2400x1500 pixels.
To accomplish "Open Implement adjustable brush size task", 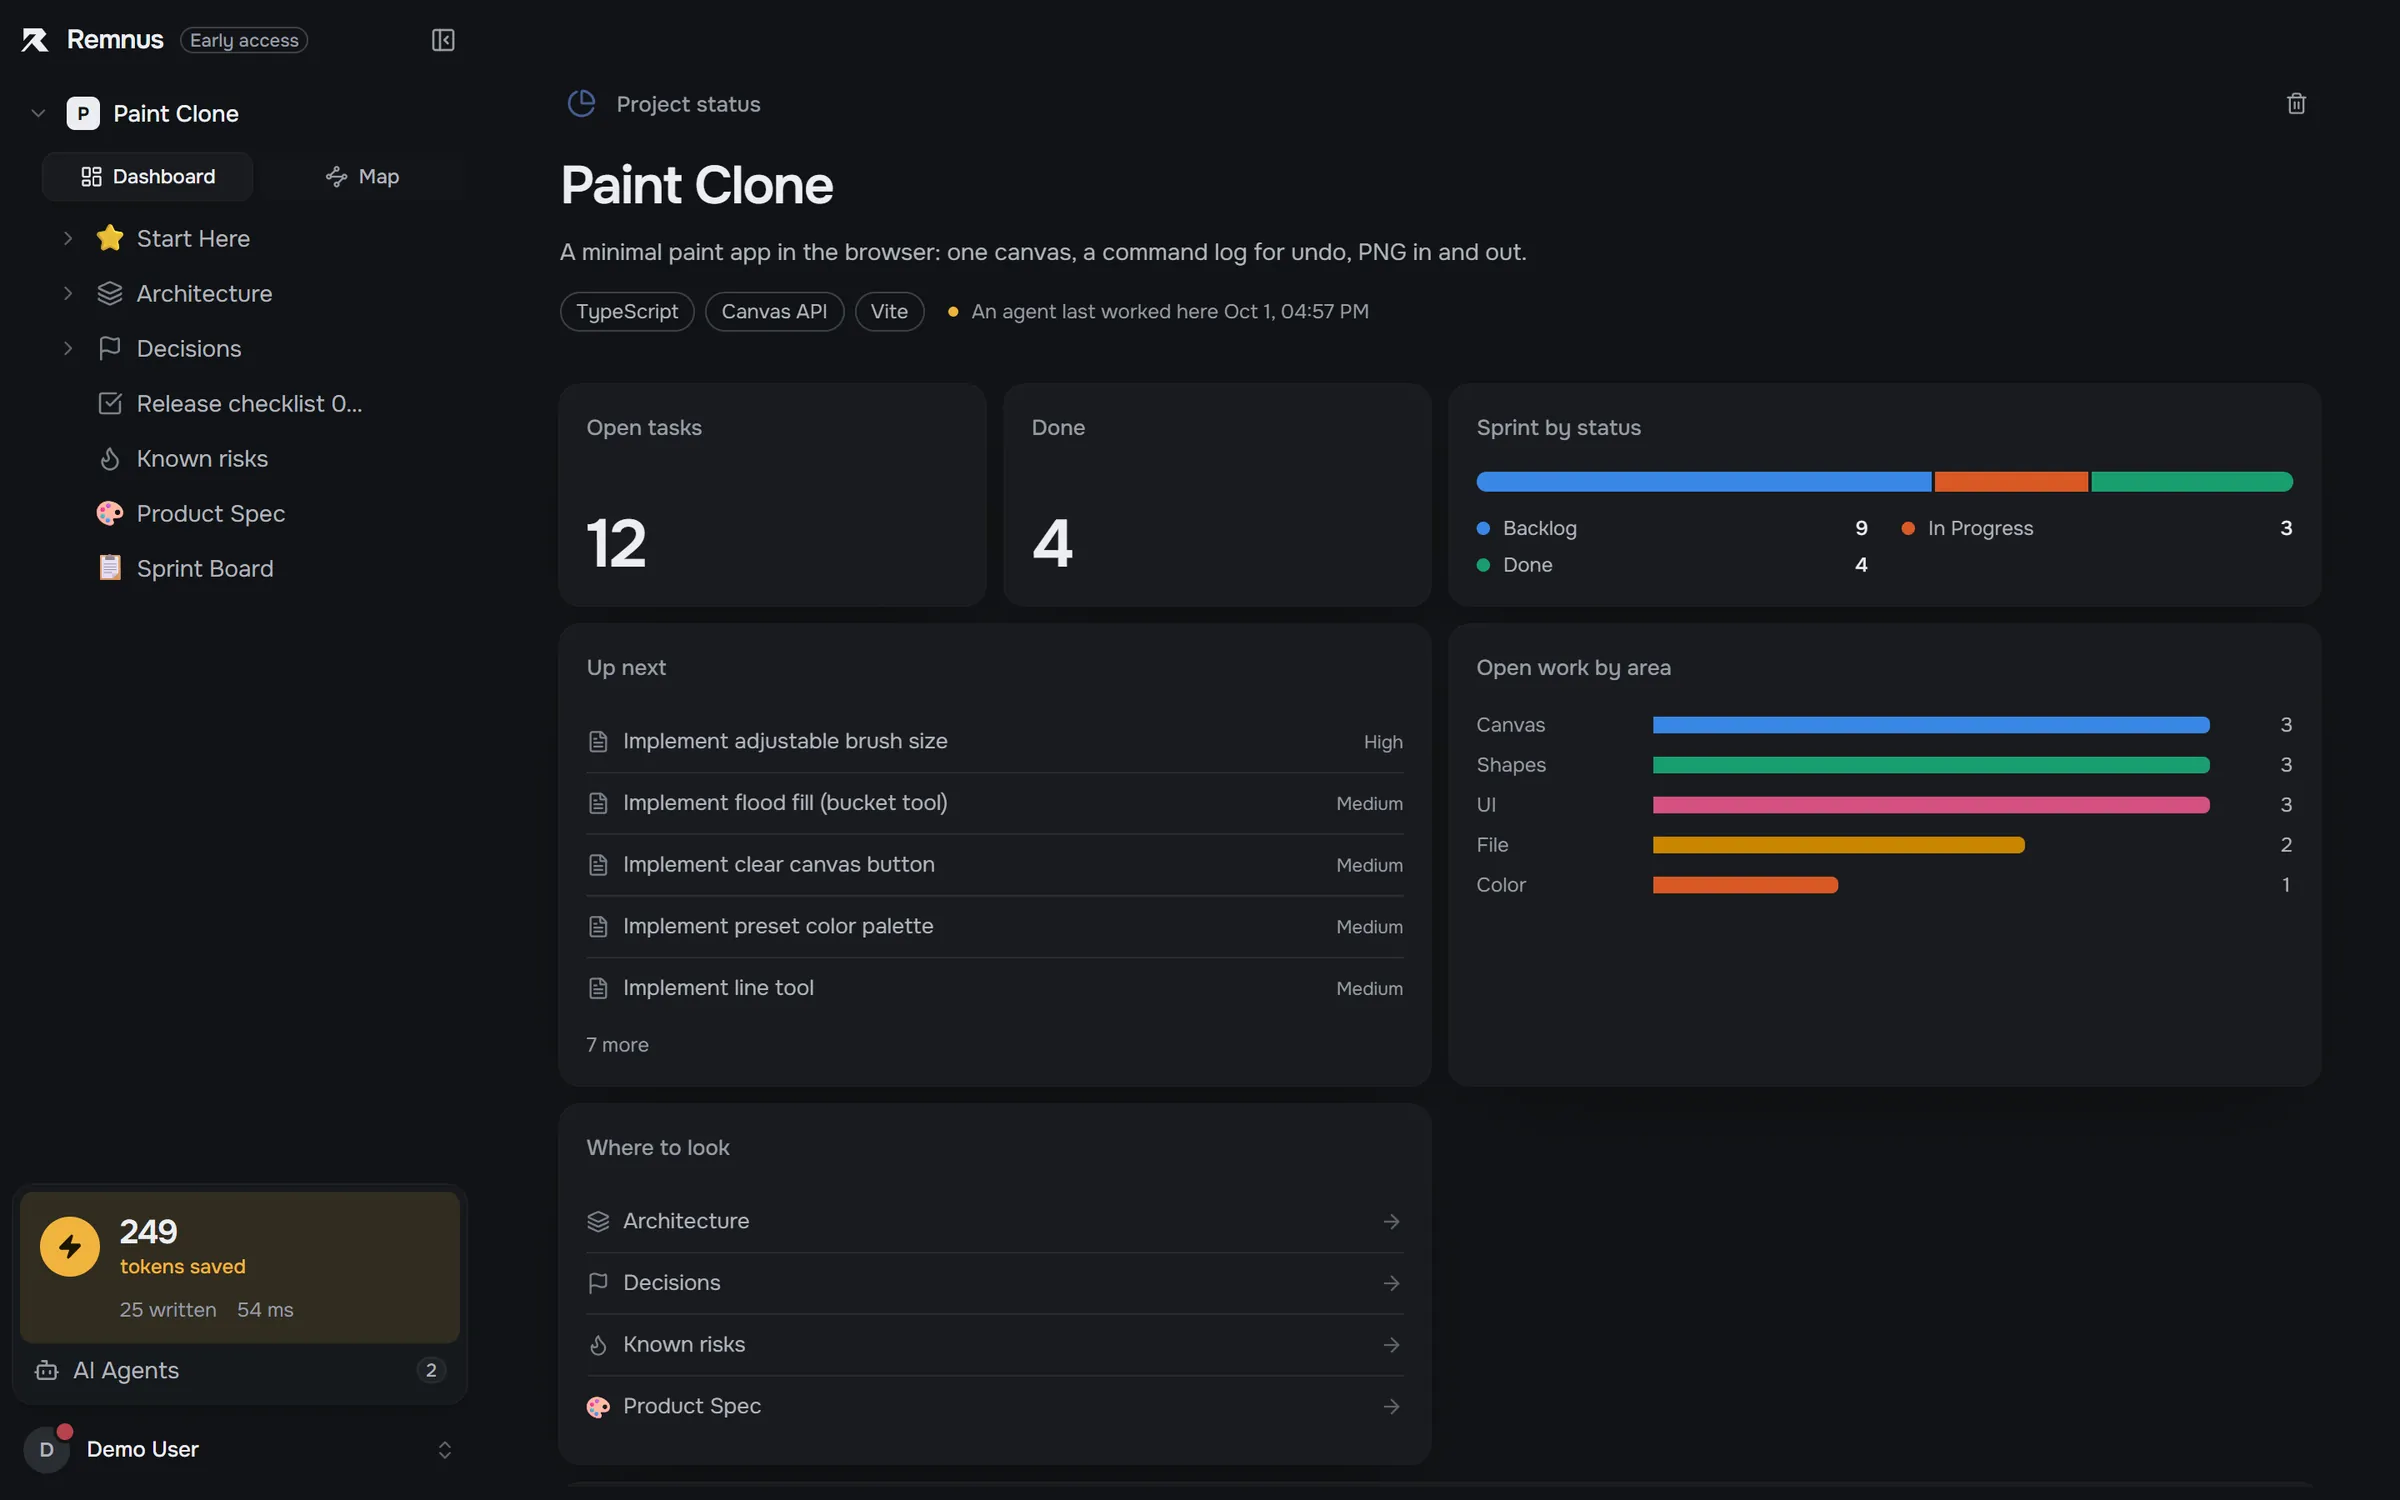I will click(995, 741).
